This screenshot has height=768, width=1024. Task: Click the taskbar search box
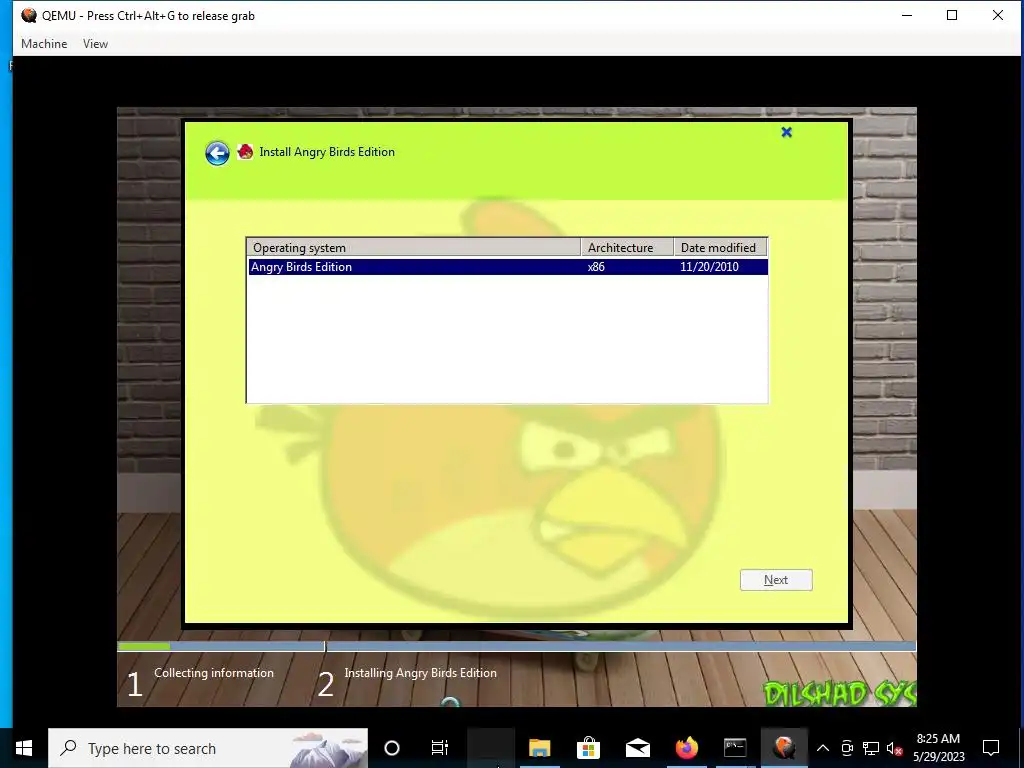coord(208,748)
